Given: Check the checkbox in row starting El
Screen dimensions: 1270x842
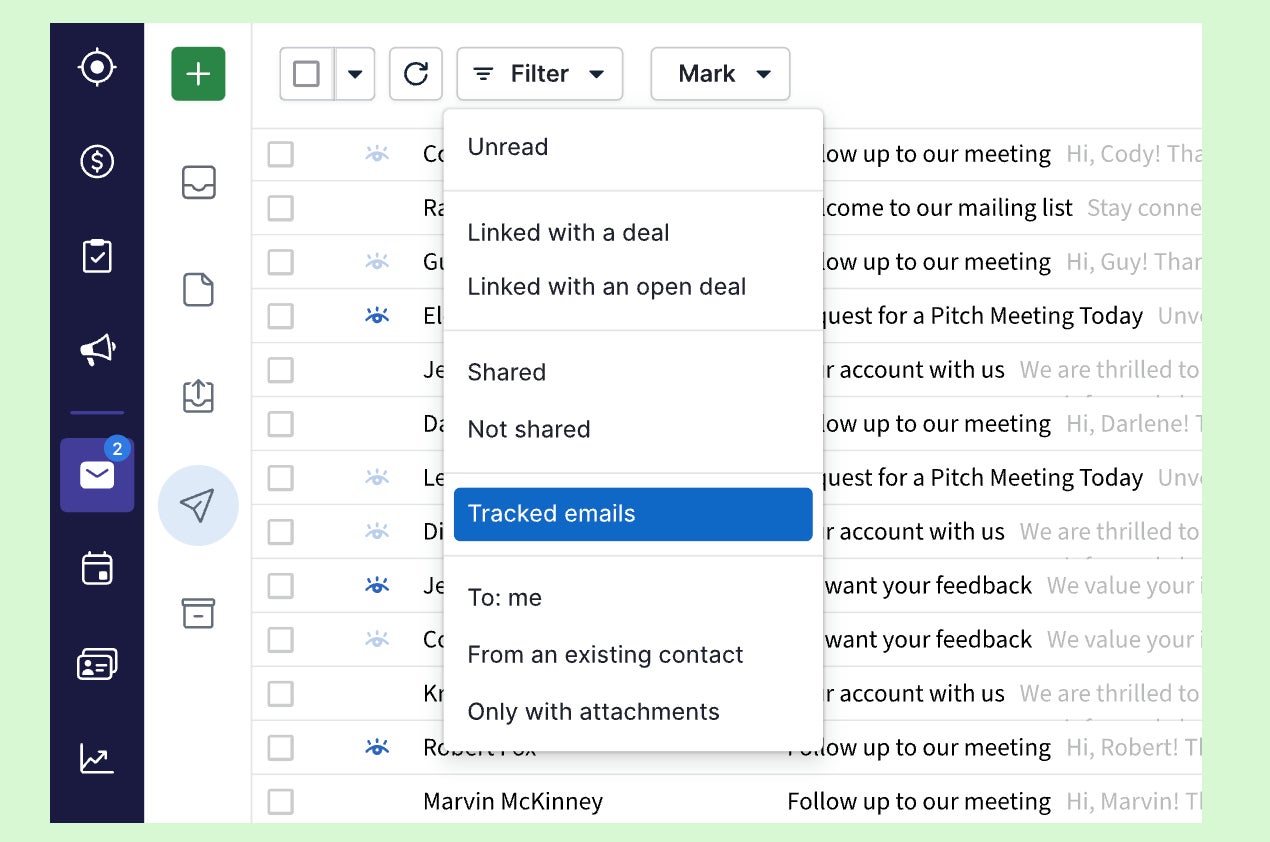Looking at the screenshot, I should (280, 316).
